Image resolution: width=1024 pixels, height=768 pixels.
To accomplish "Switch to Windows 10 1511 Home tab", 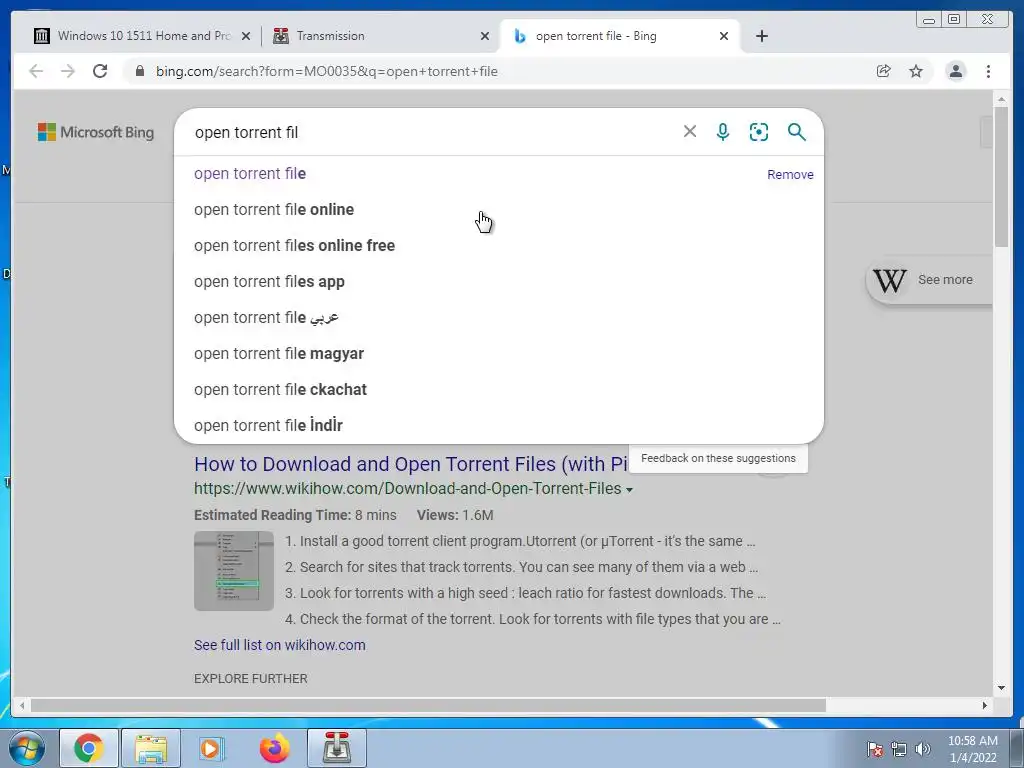I will click(x=142, y=36).
